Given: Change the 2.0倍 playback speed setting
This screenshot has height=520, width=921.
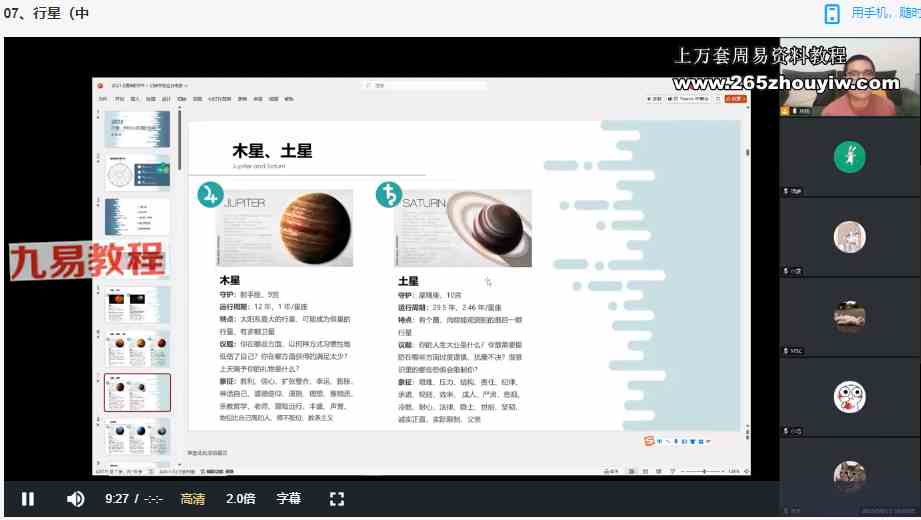Looking at the screenshot, I should [241, 498].
